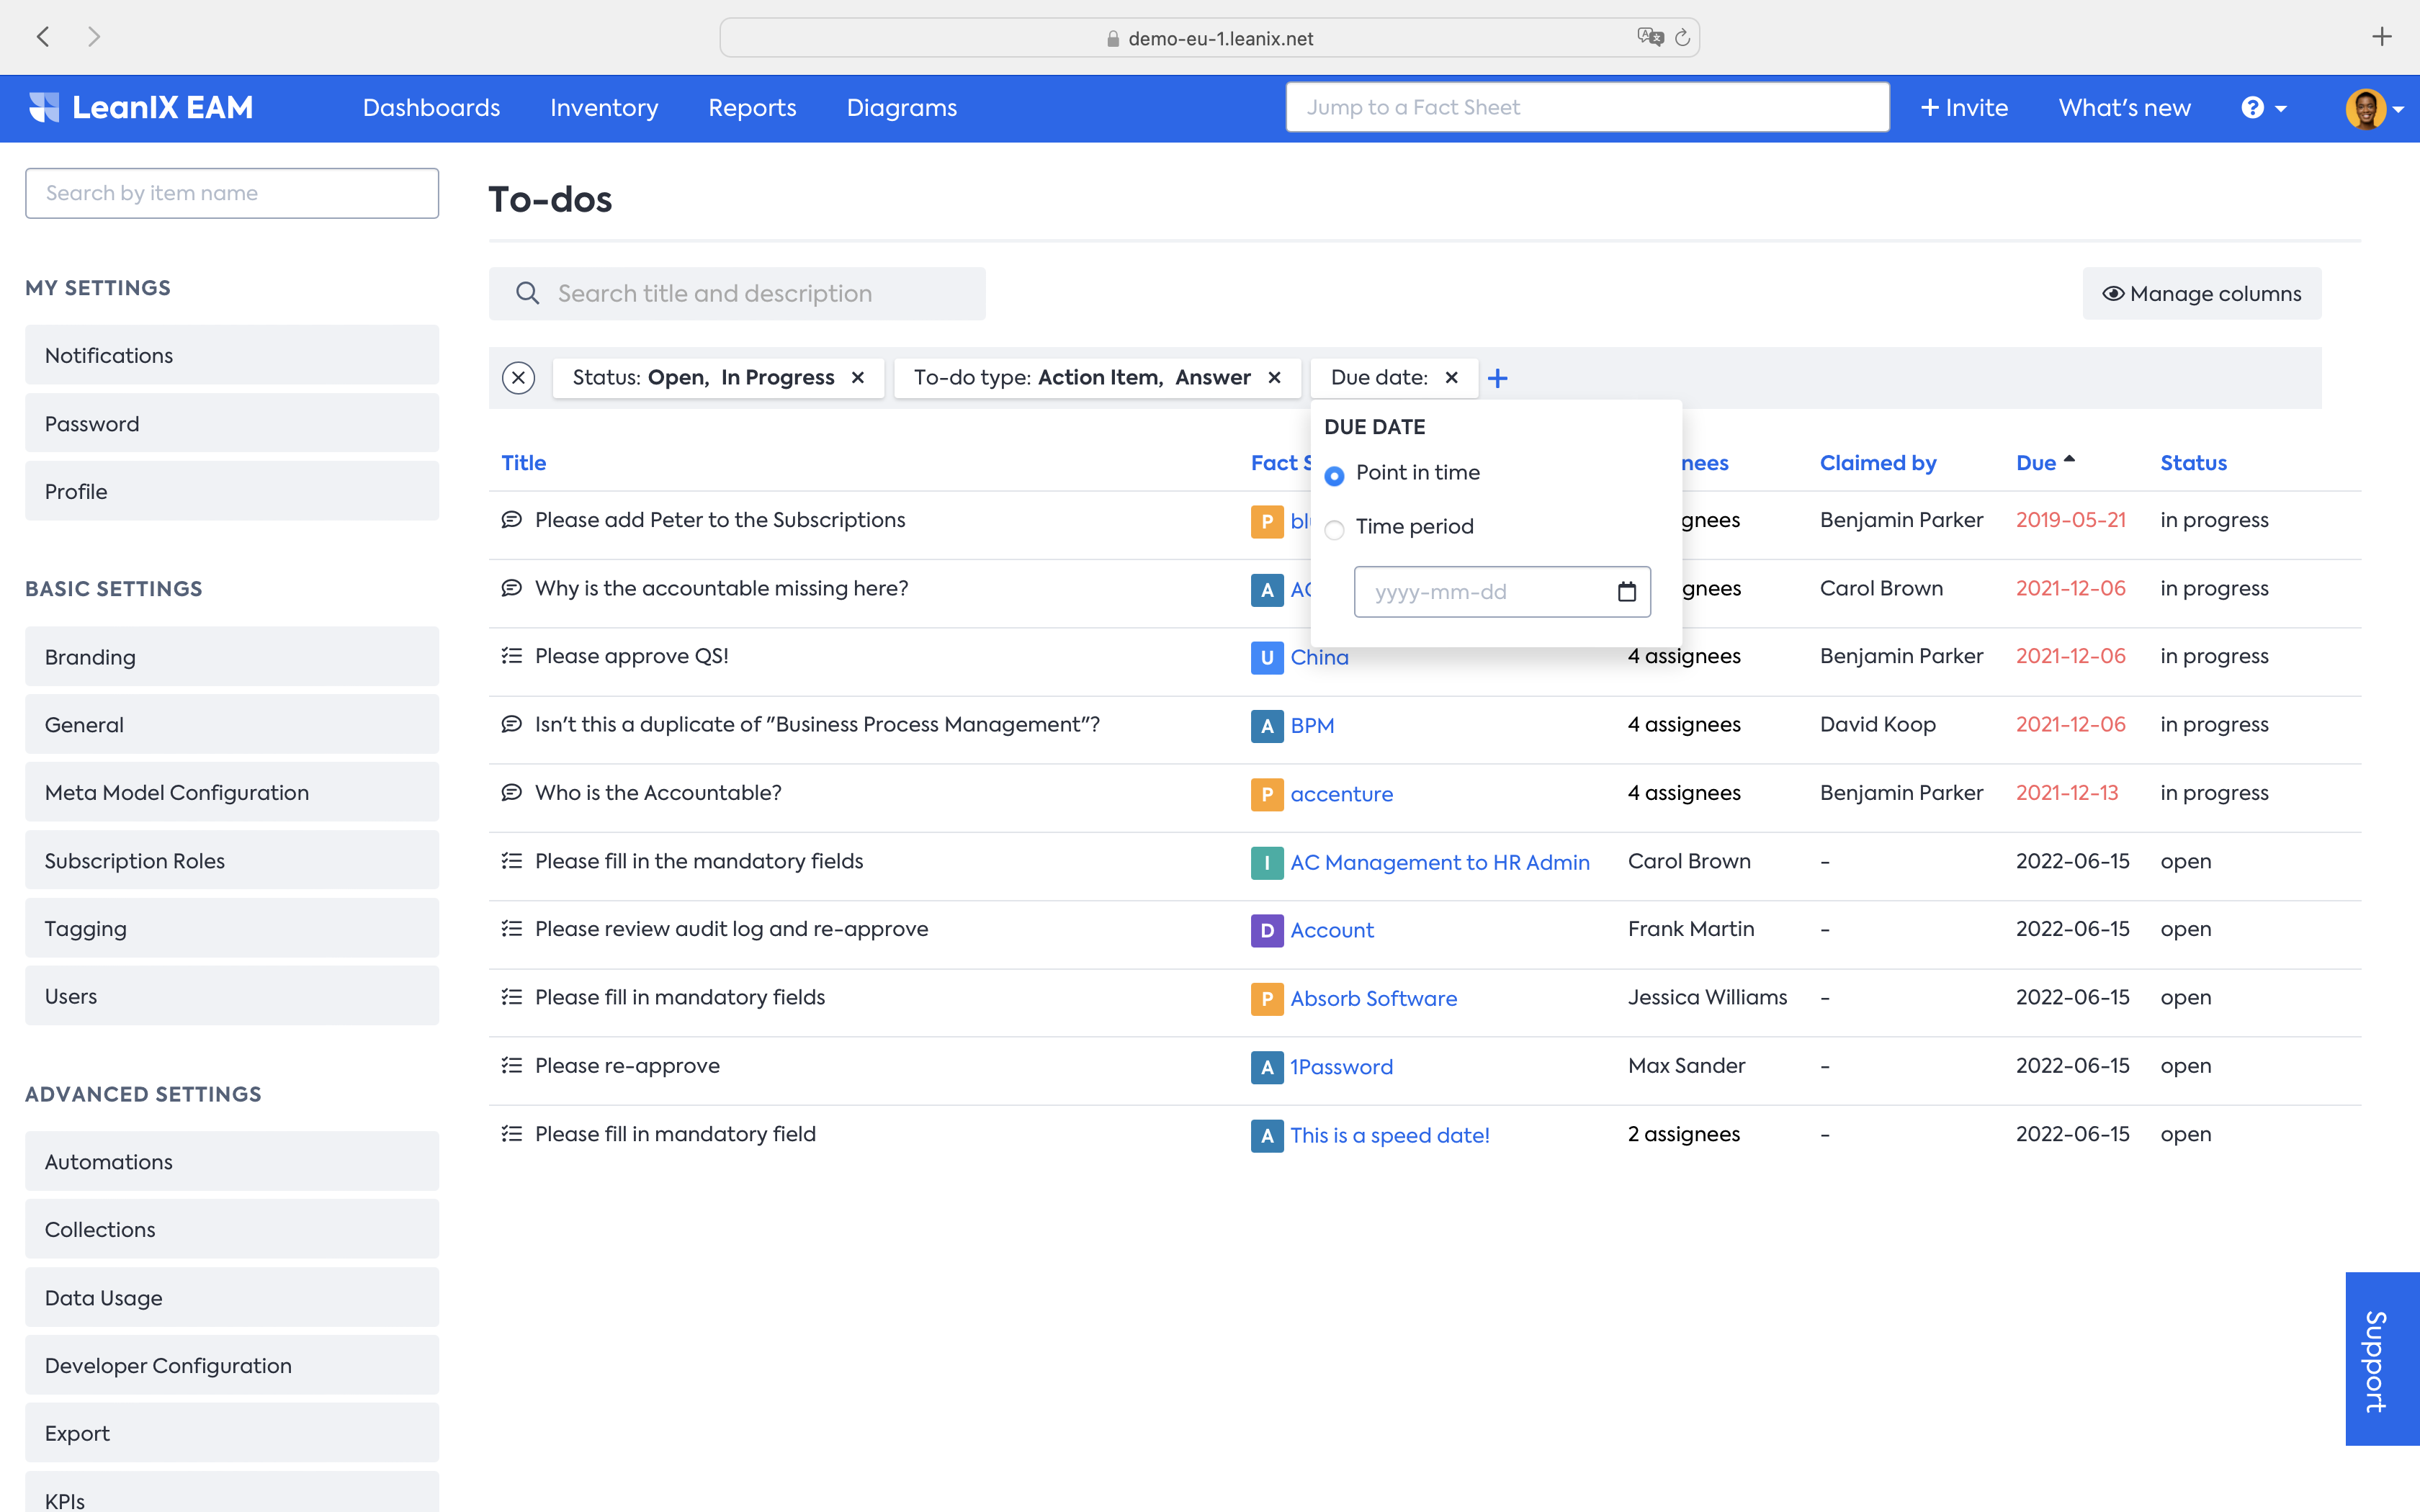The image size is (2420, 1512).
Task: Click the comment icon for 'Who is the Accountable?'
Action: click(511, 793)
